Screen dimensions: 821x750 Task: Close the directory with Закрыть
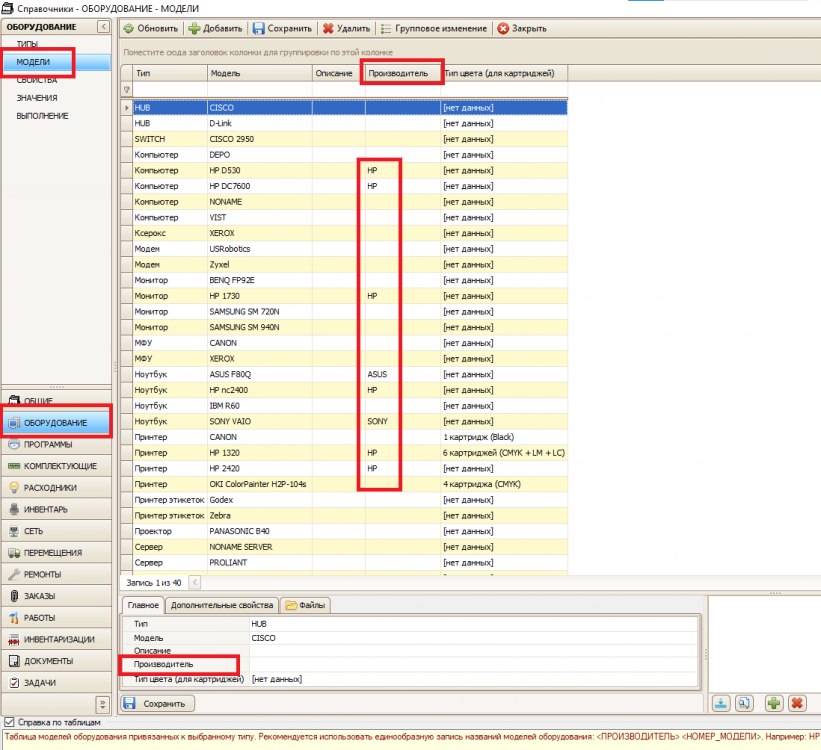coord(522,28)
